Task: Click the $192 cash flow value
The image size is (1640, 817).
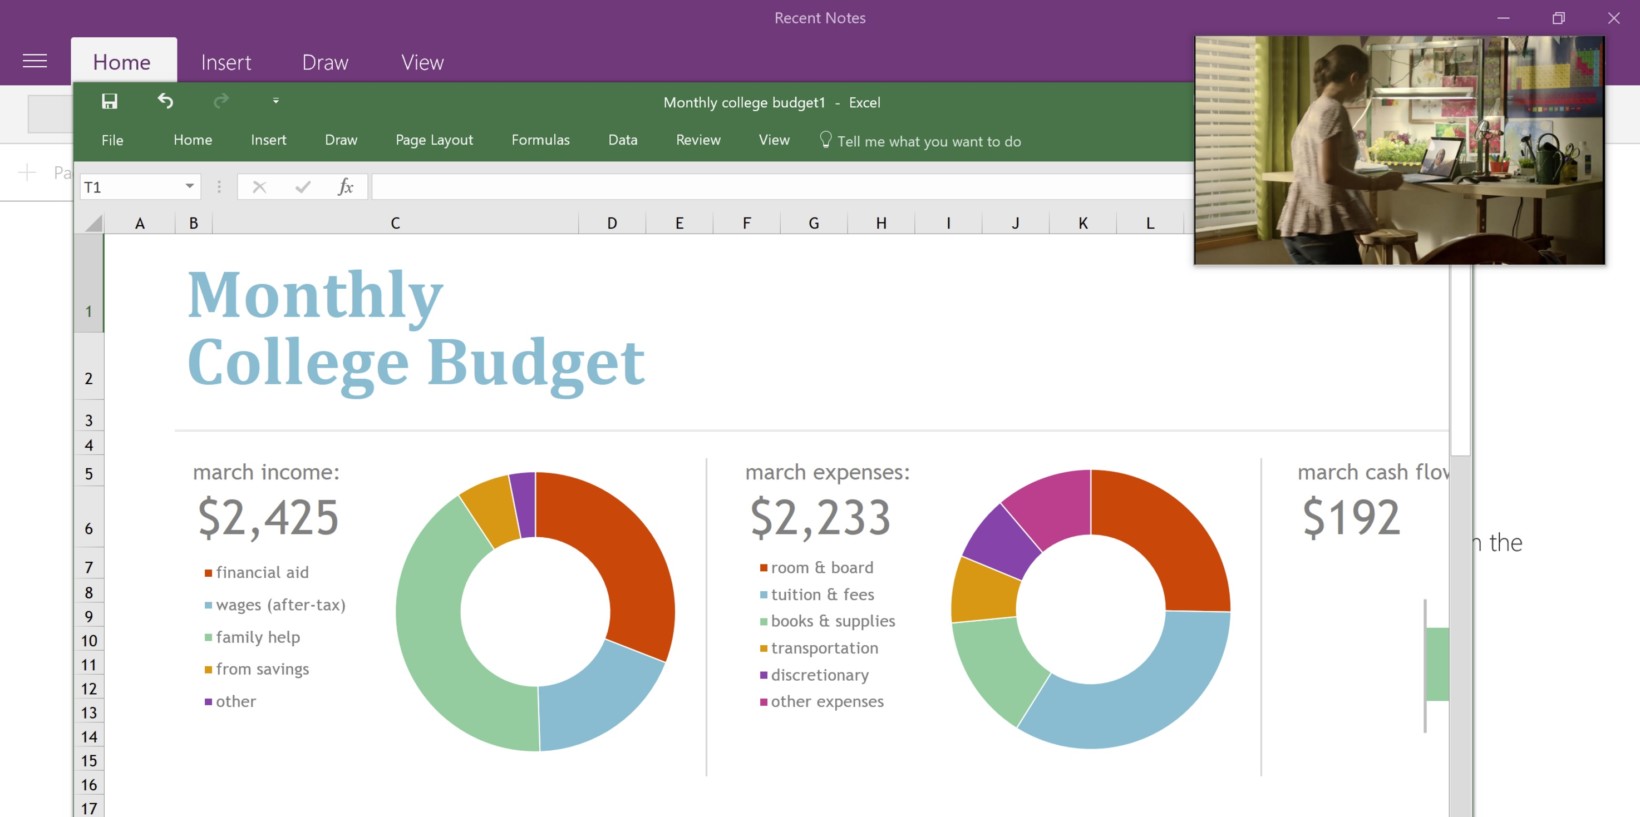Action: coord(1351,518)
